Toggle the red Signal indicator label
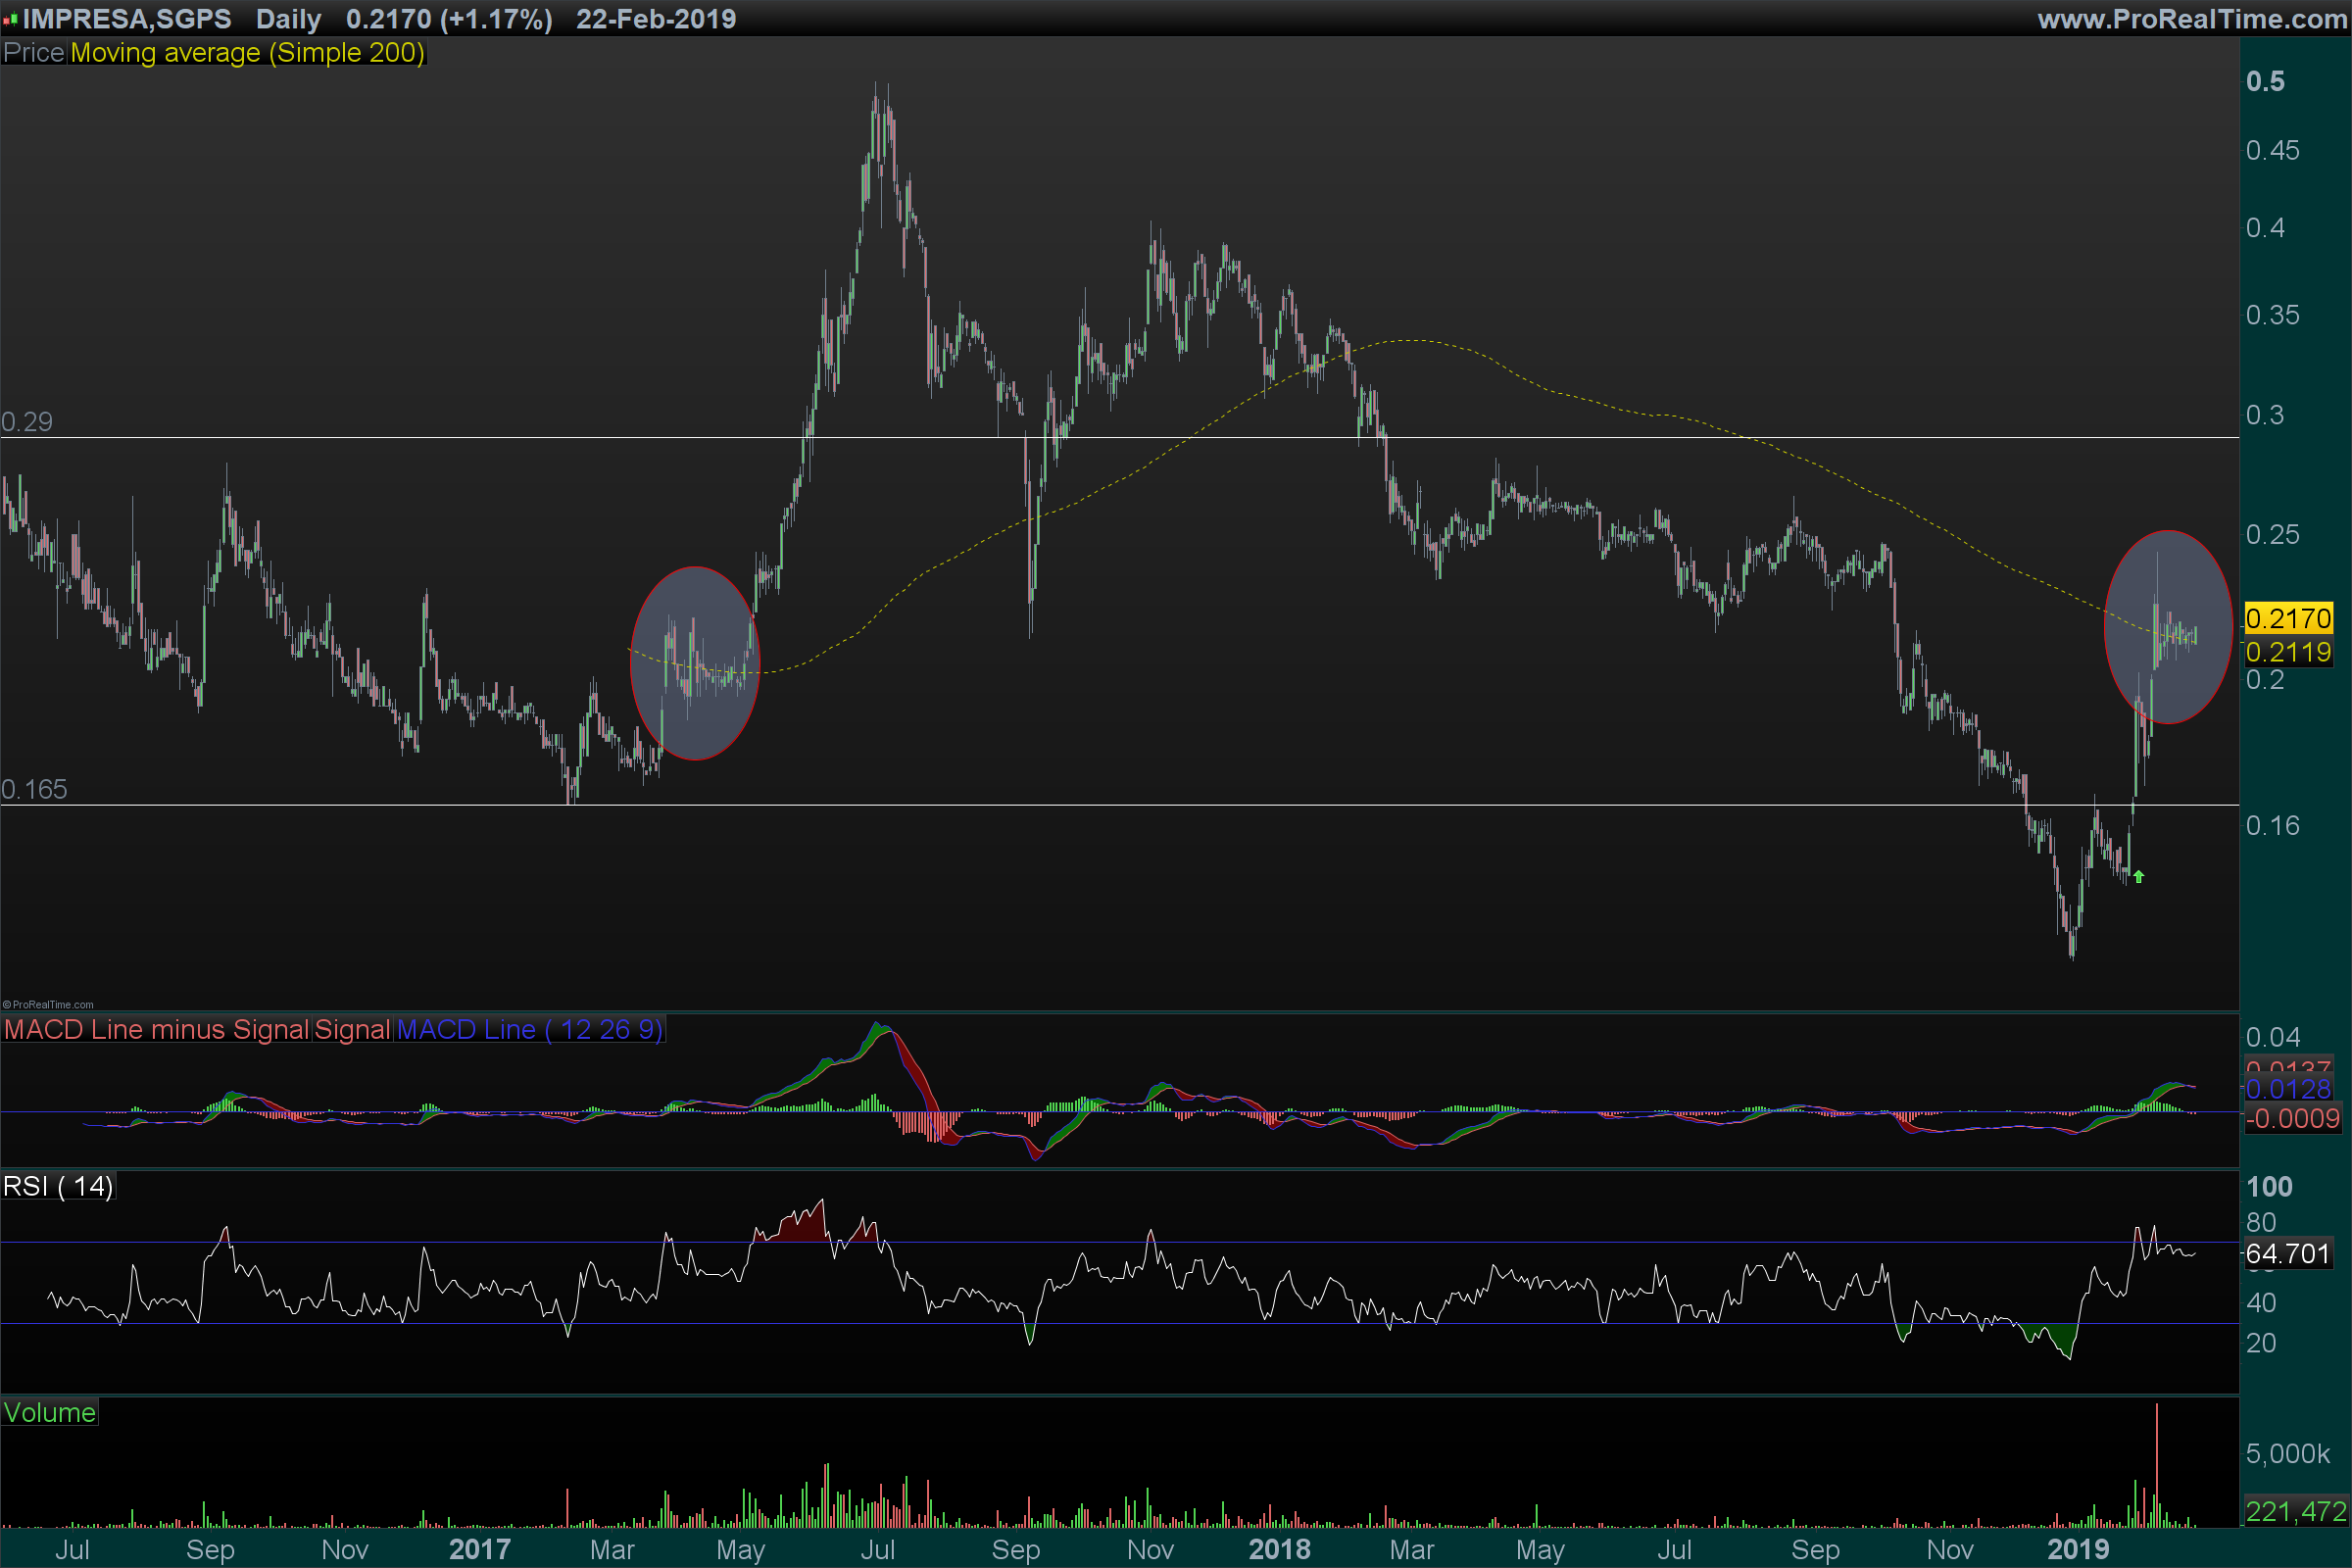This screenshot has height=1568, width=2352. click(x=352, y=1030)
